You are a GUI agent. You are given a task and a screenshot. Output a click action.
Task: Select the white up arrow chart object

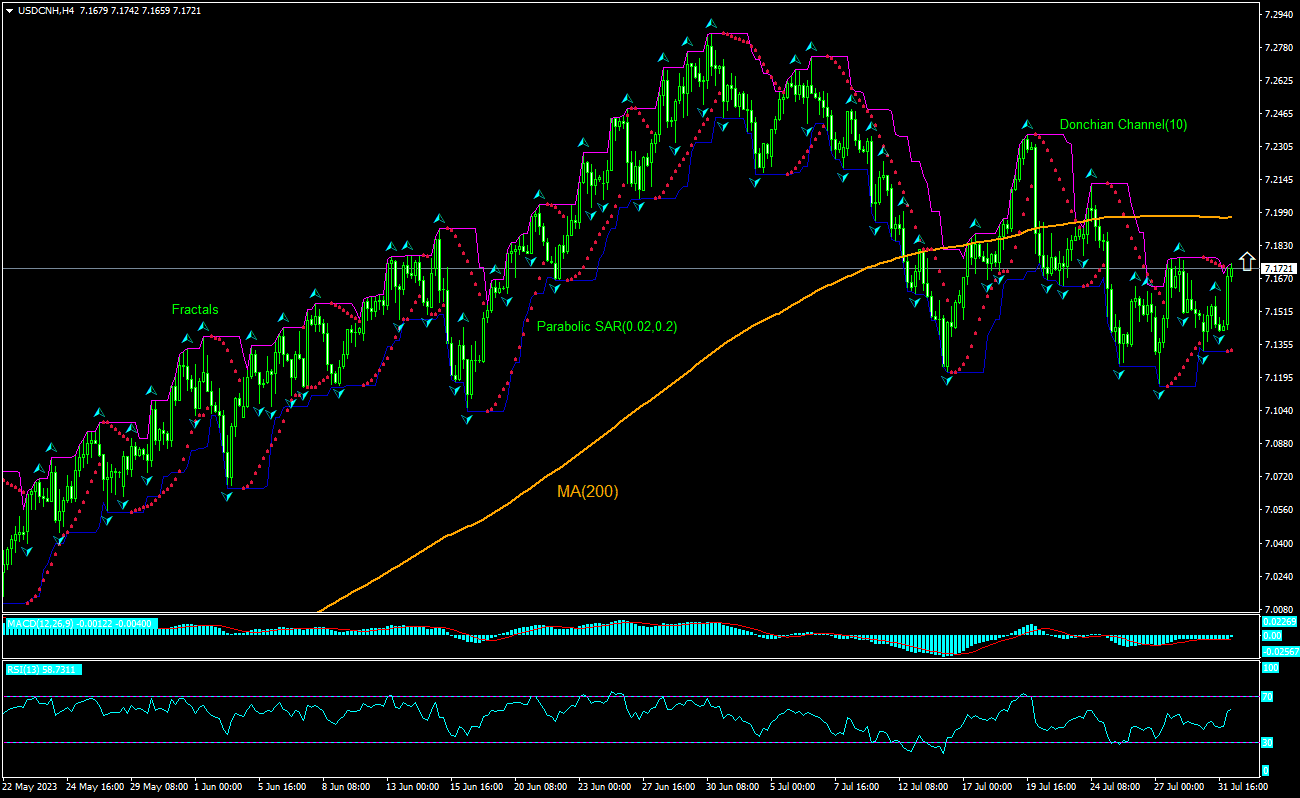coord(1246,260)
